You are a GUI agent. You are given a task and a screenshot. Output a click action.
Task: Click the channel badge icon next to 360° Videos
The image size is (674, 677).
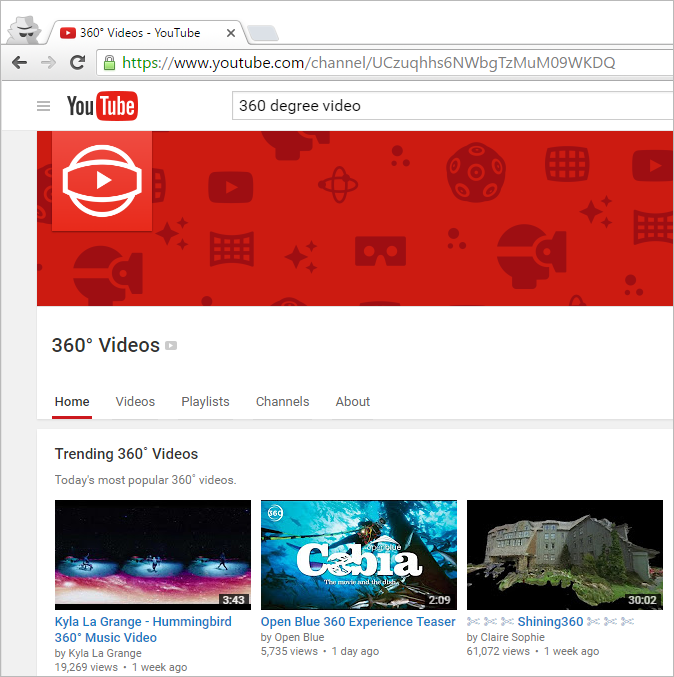point(171,346)
